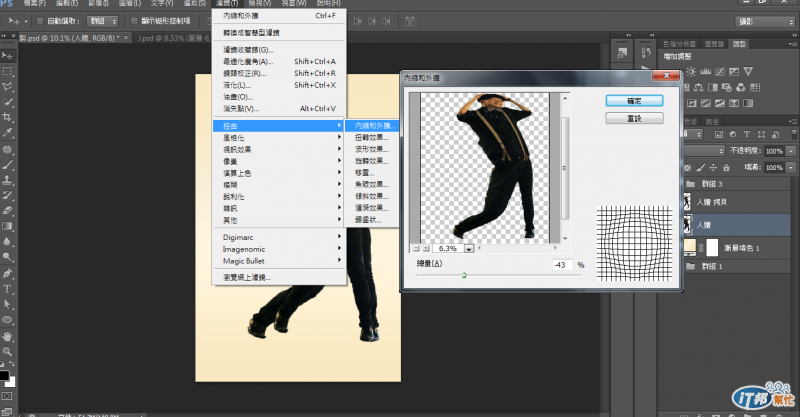
Task: Click the amount slider handle
Action: (x=464, y=275)
